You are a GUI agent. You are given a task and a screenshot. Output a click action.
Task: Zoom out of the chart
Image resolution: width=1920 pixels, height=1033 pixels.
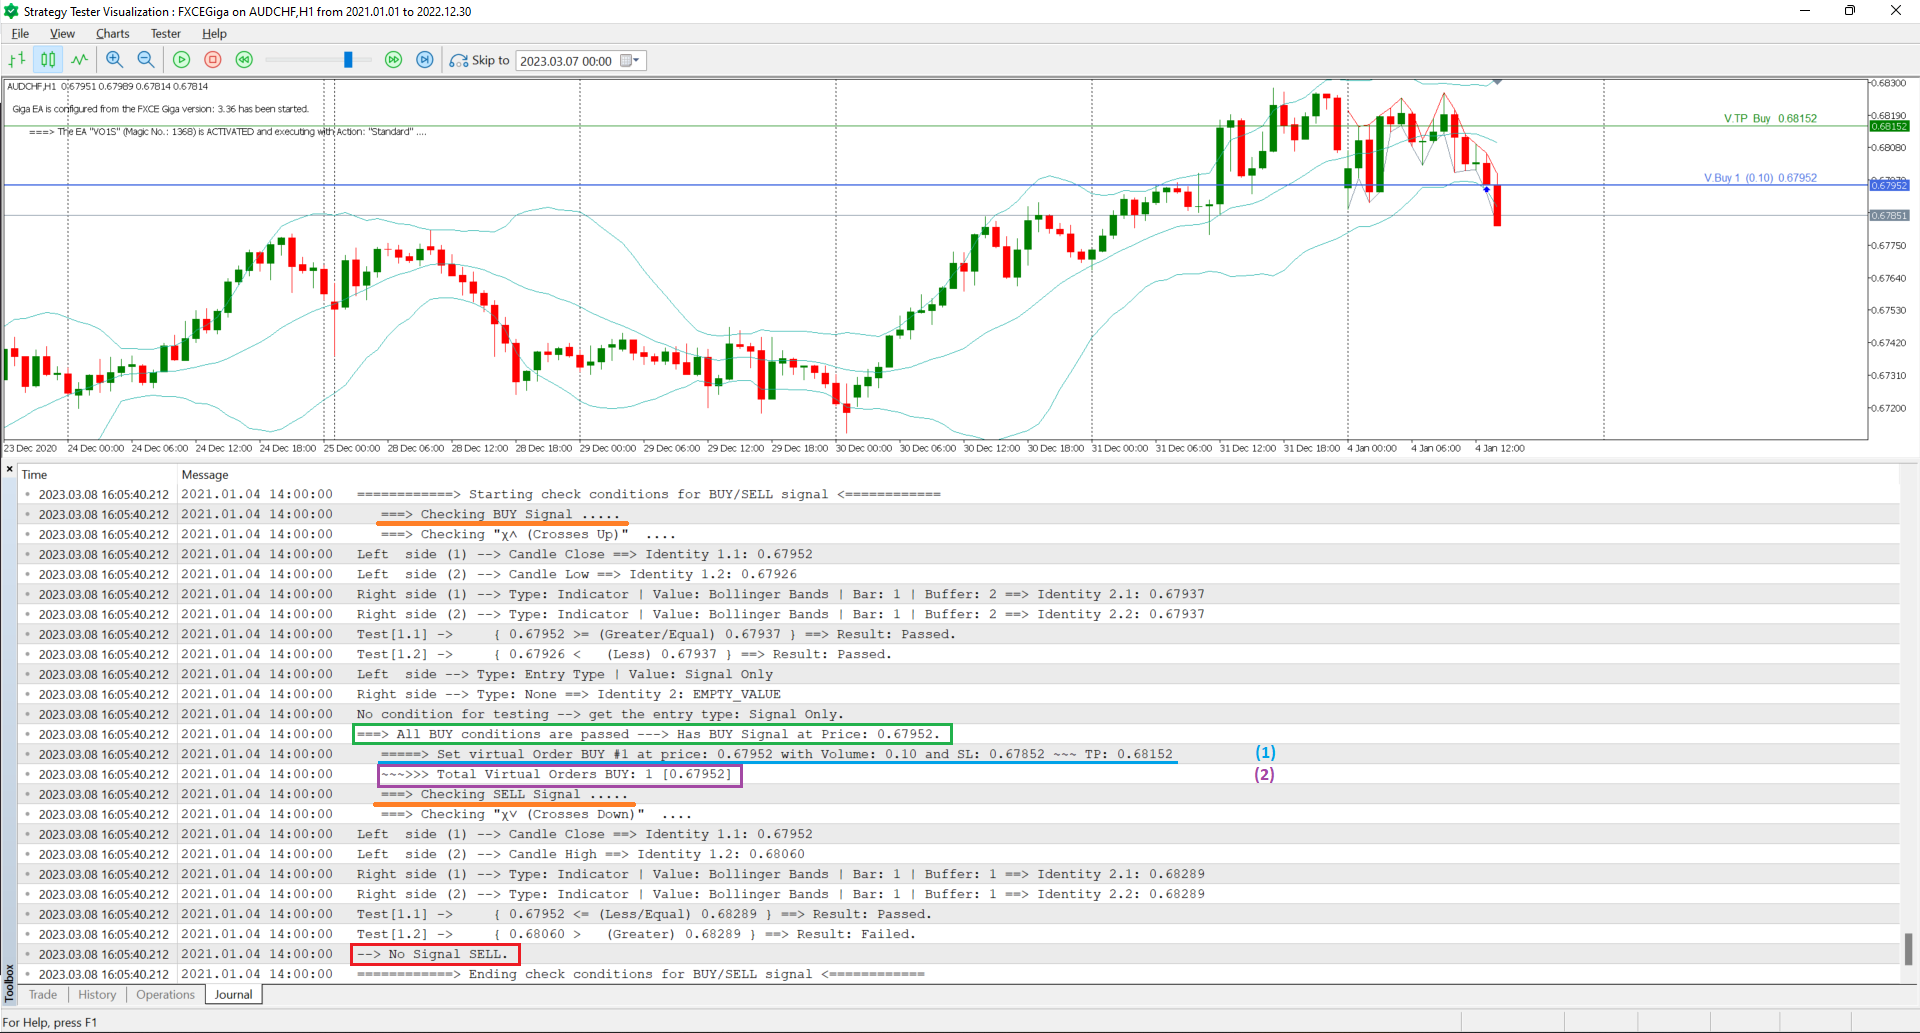(x=145, y=60)
